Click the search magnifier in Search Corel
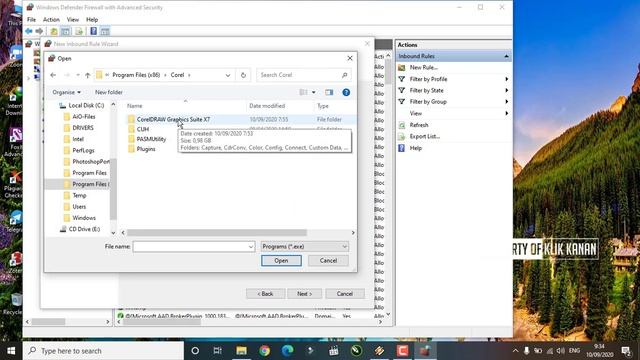 (x=344, y=75)
